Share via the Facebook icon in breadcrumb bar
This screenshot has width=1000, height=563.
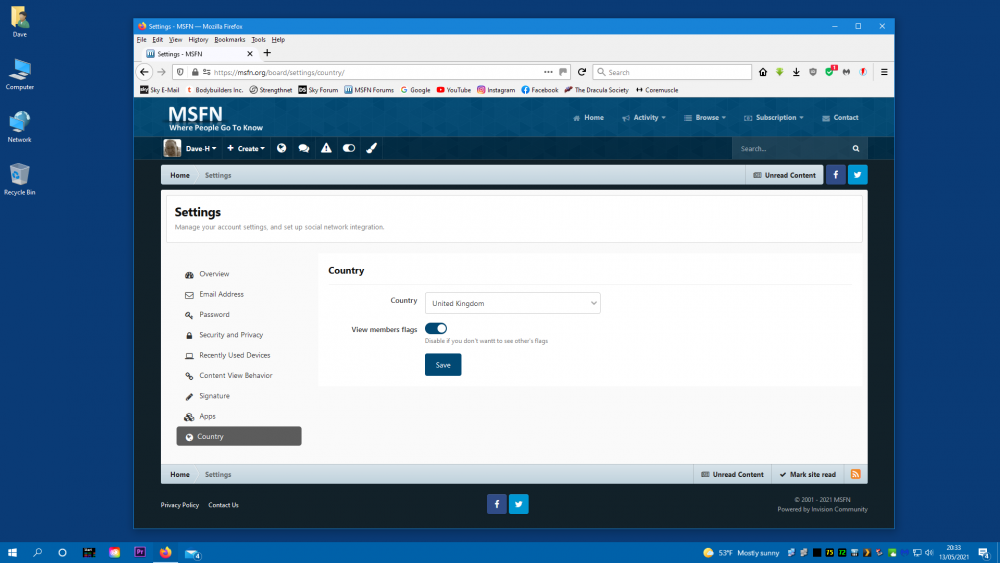tap(834, 175)
